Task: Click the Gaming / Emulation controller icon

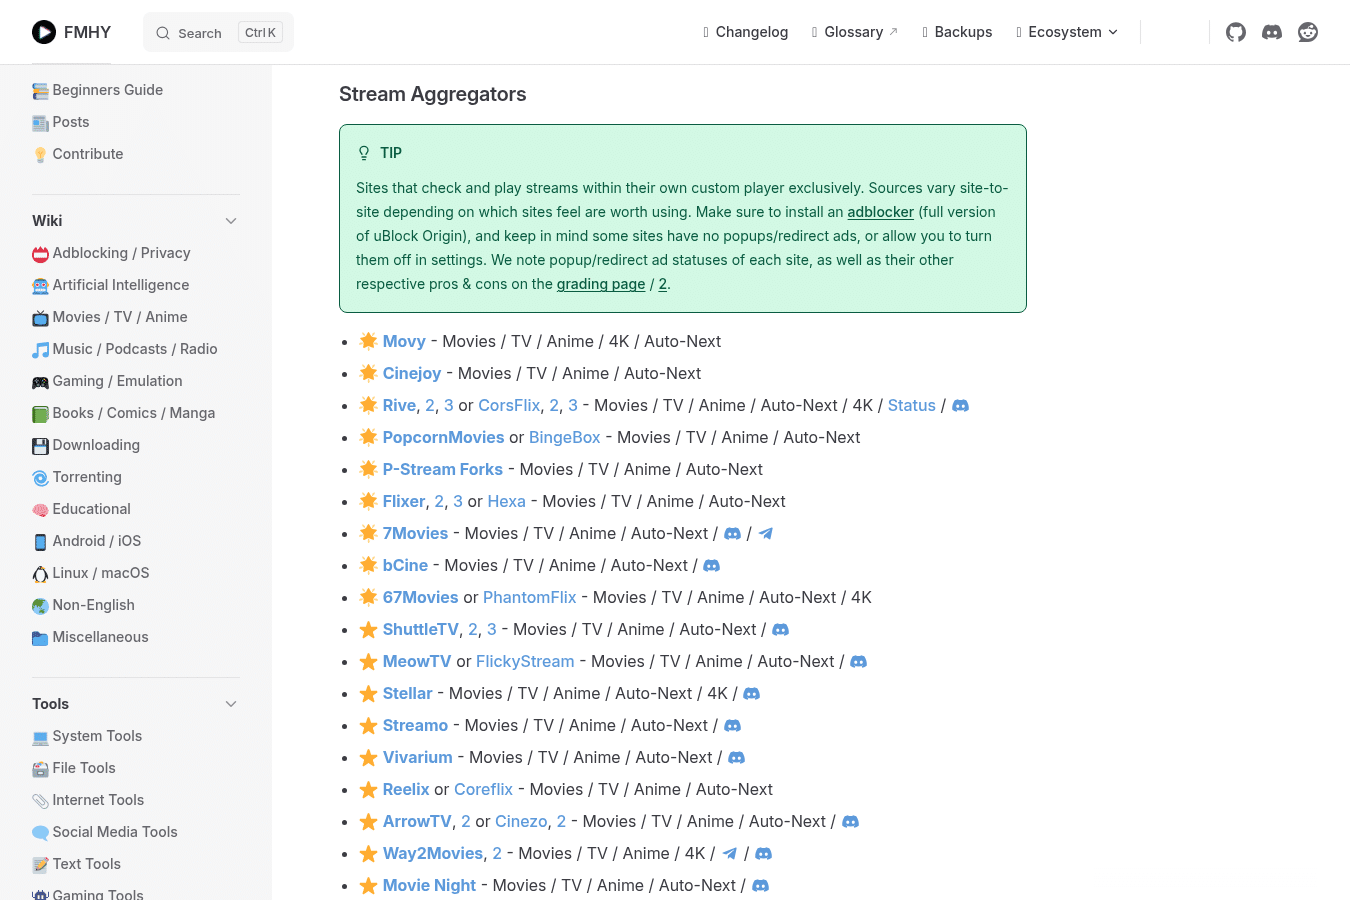Action: [40, 382]
